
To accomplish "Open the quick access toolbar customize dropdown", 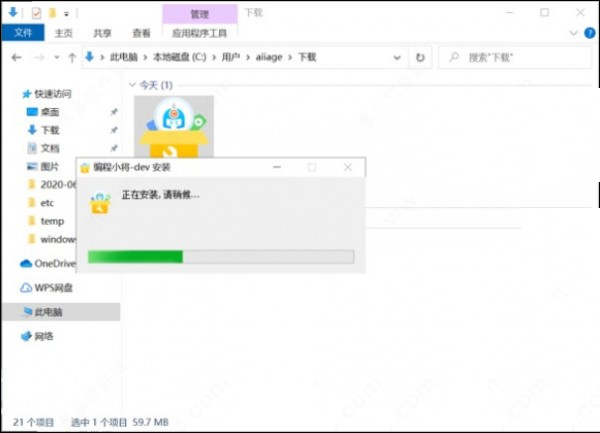I will (66, 14).
